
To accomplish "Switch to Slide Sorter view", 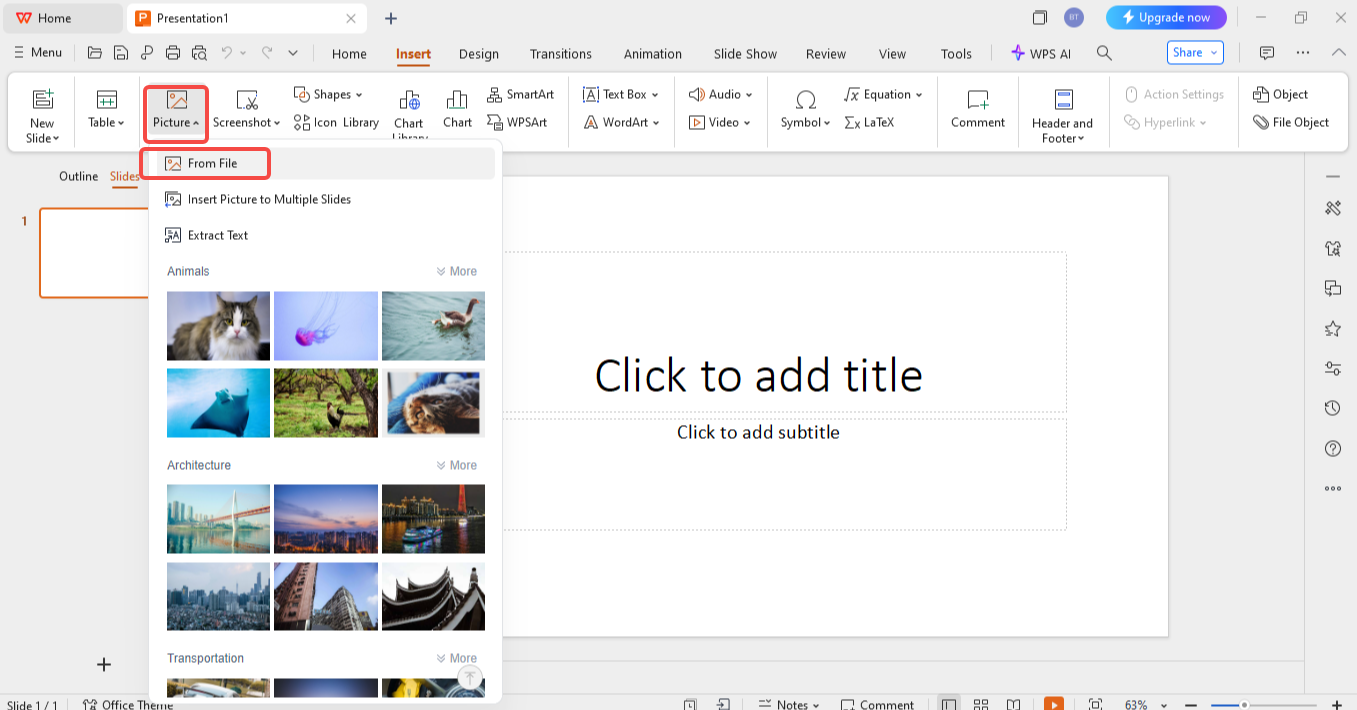I will coord(981,704).
